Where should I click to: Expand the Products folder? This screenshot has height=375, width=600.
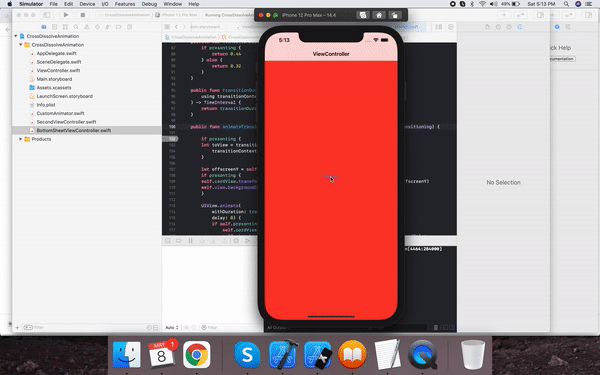(21, 139)
